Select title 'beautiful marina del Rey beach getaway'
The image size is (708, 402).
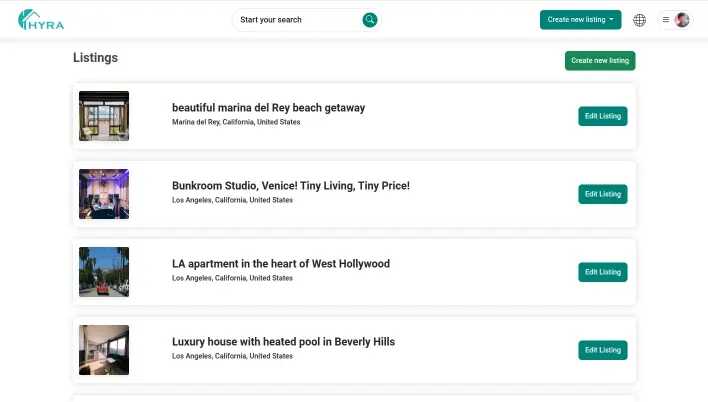click(268, 108)
